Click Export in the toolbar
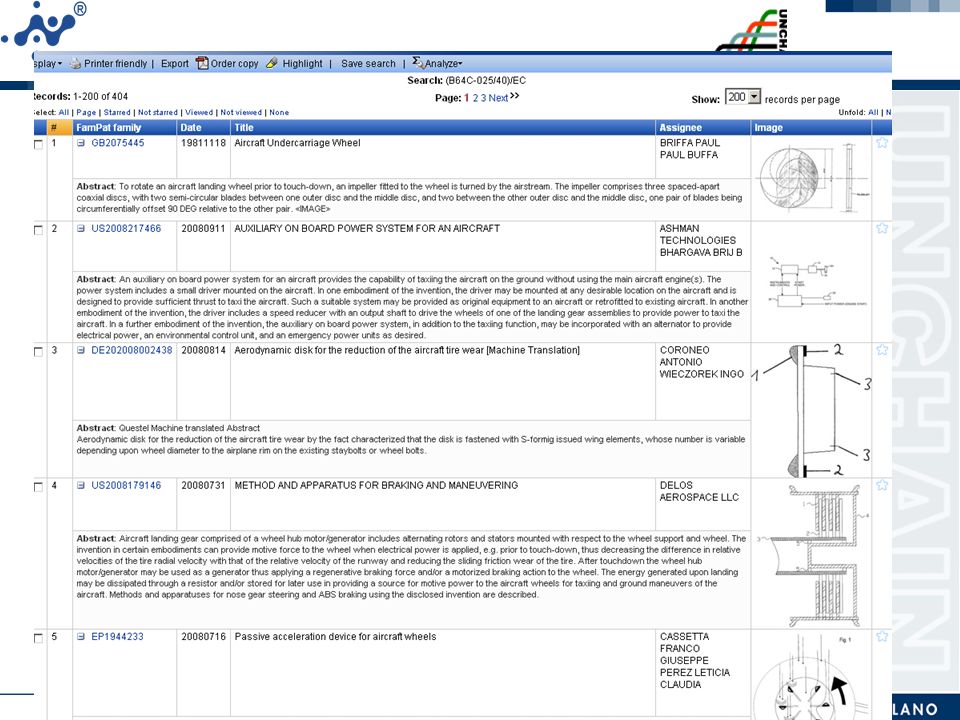The height and width of the screenshot is (720, 960). pos(174,64)
